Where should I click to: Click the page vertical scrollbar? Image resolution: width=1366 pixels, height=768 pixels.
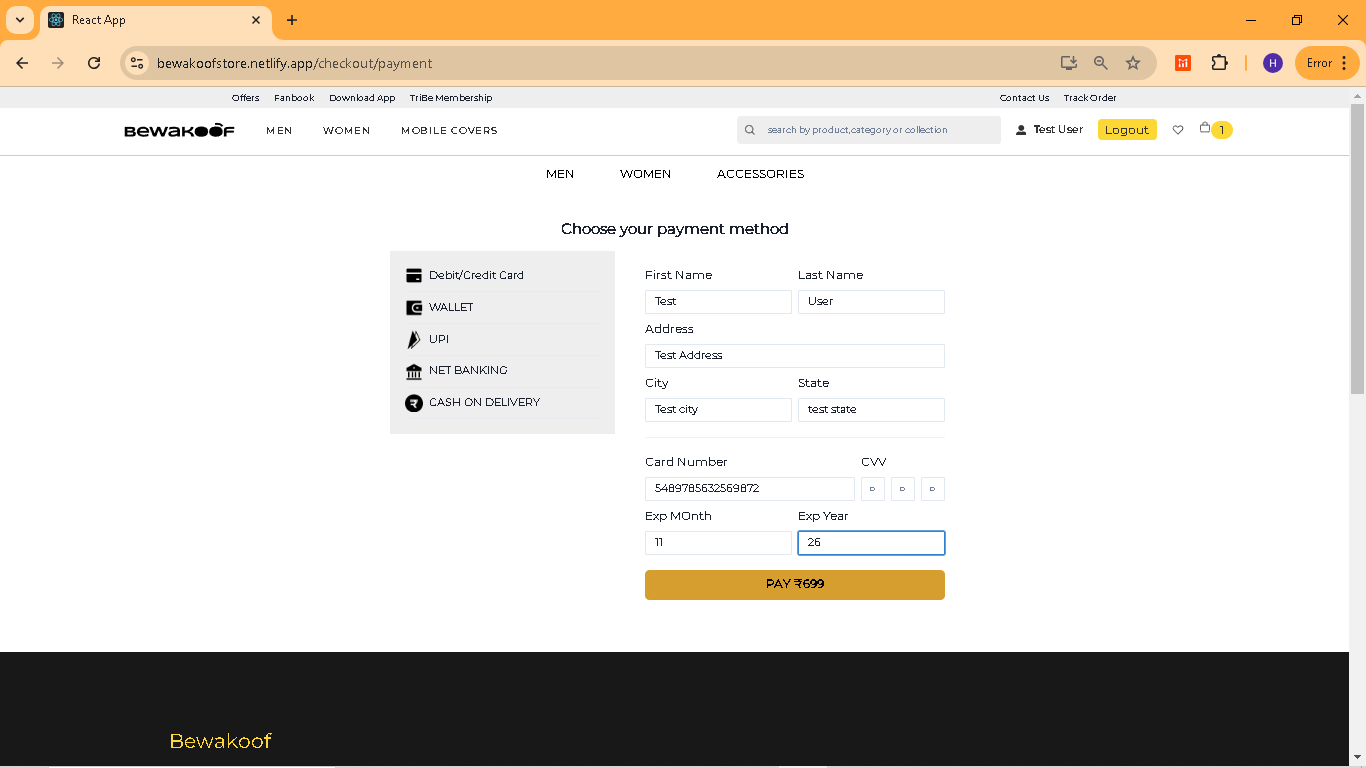tap(1357, 248)
